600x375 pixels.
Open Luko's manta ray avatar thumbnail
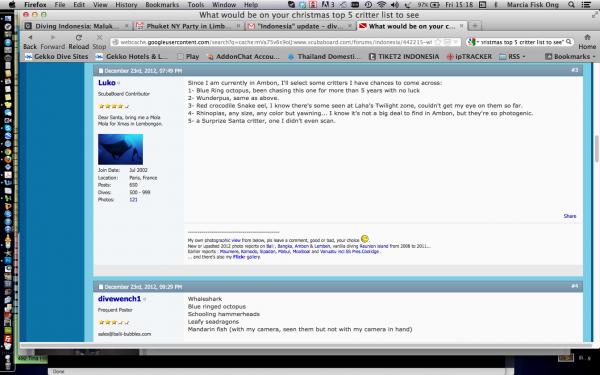pyautogui.click(x=121, y=149)
